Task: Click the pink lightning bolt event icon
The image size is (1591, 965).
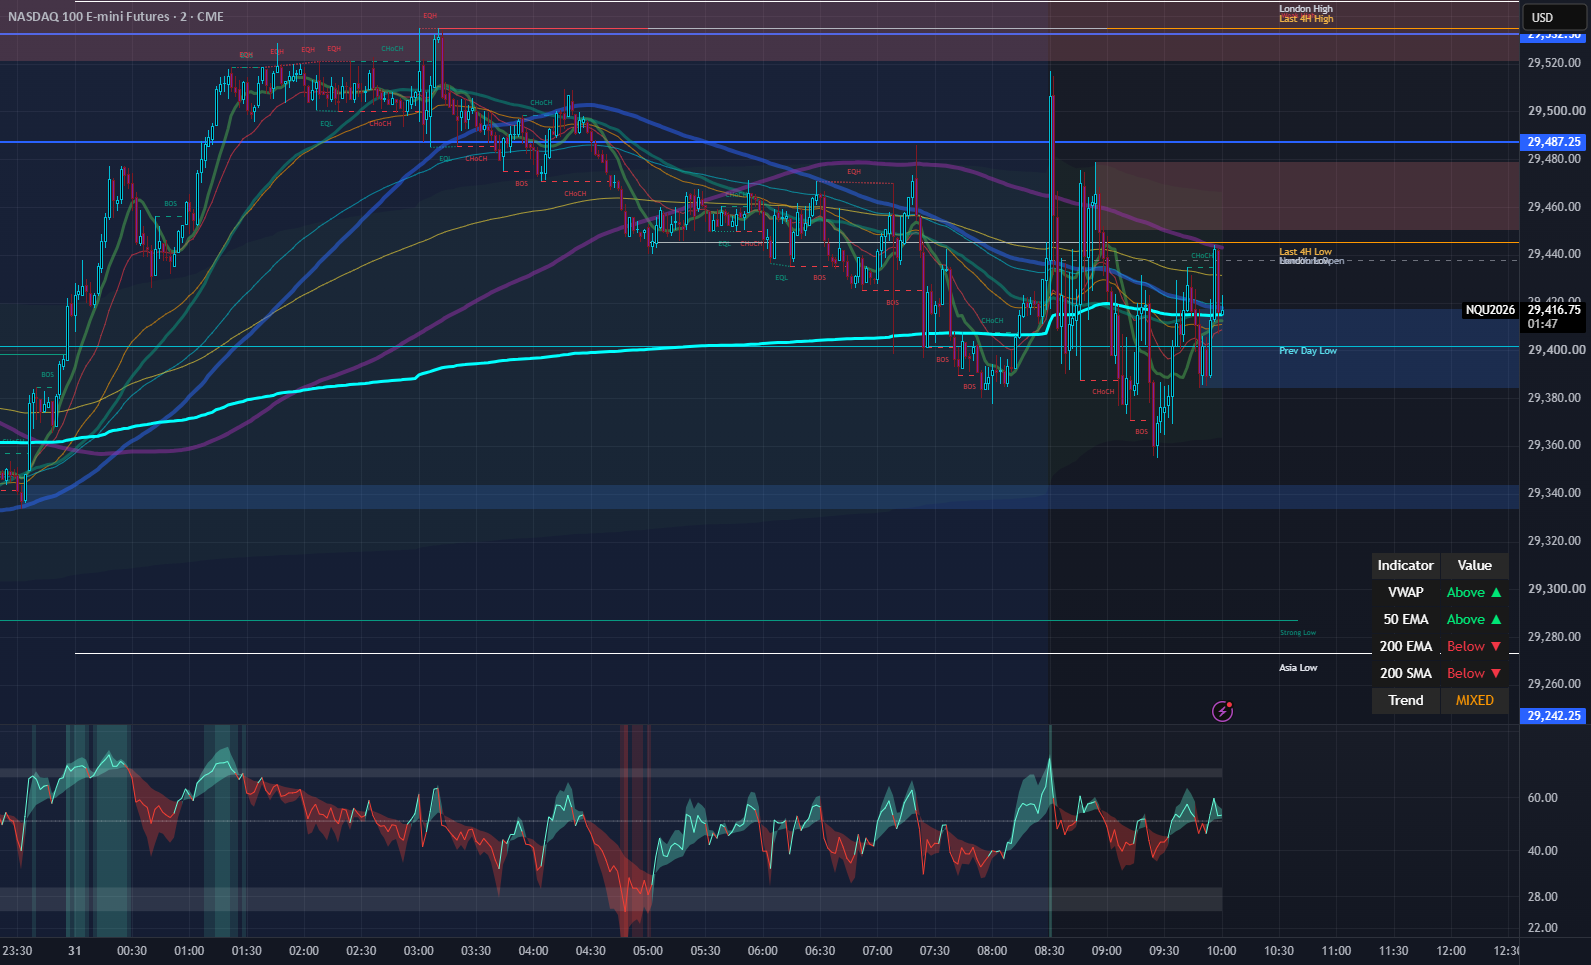Action: point(1222,711)
